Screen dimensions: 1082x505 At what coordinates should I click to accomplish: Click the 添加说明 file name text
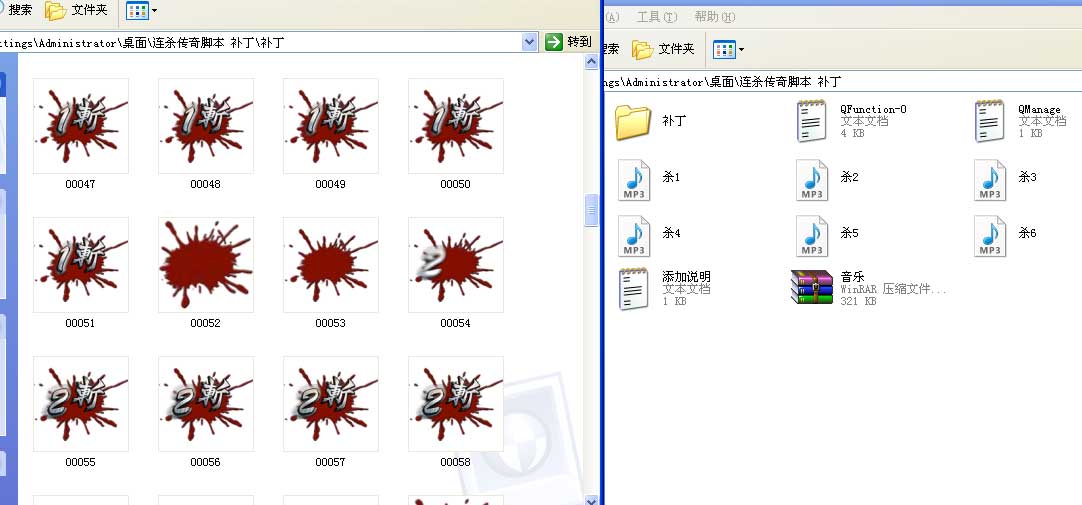pyautogui.click(x=687, y=277)
